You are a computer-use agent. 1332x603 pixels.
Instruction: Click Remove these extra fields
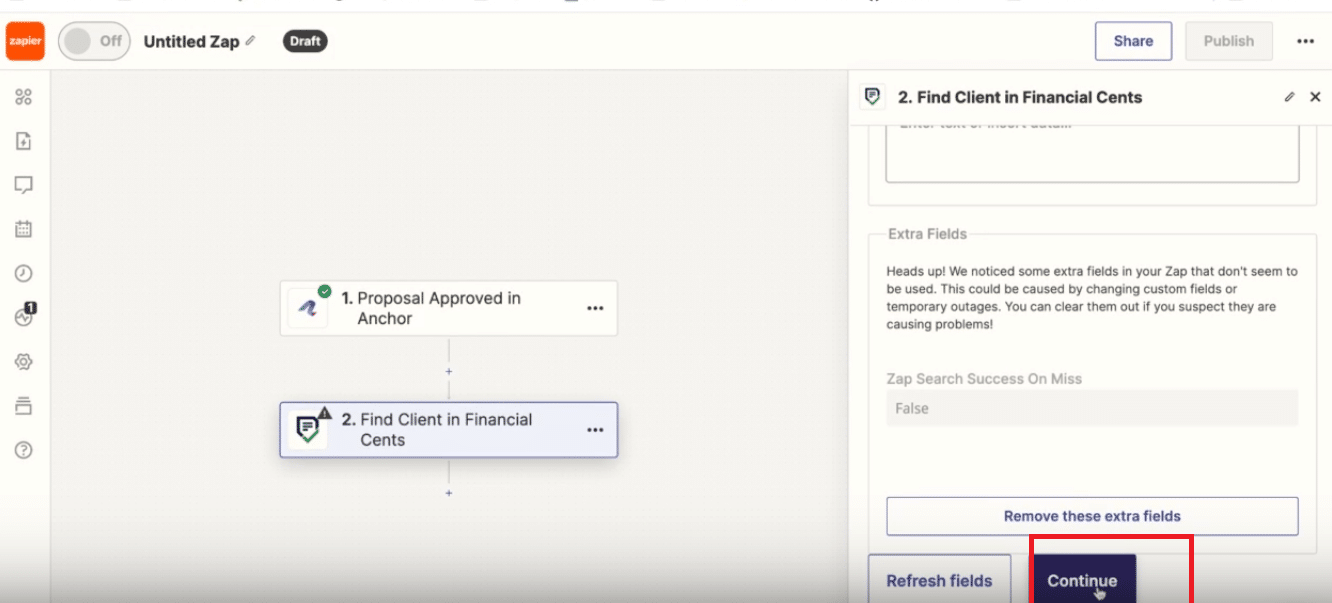point(1092,516)
